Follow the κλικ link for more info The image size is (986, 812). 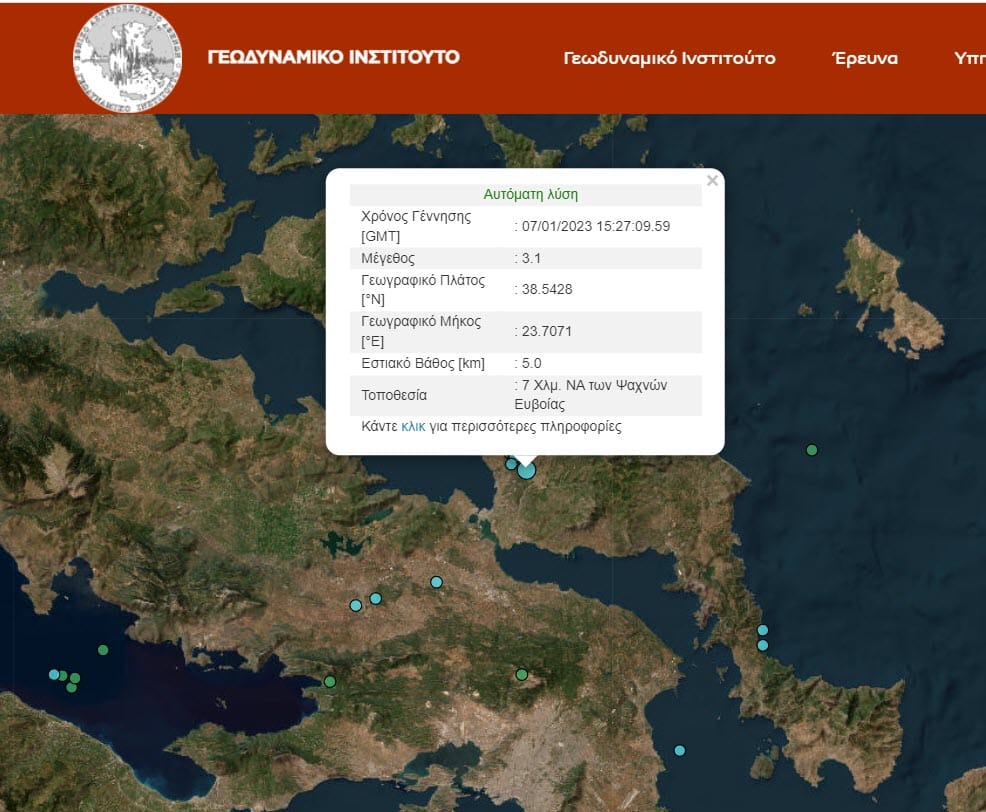[413, 426]
